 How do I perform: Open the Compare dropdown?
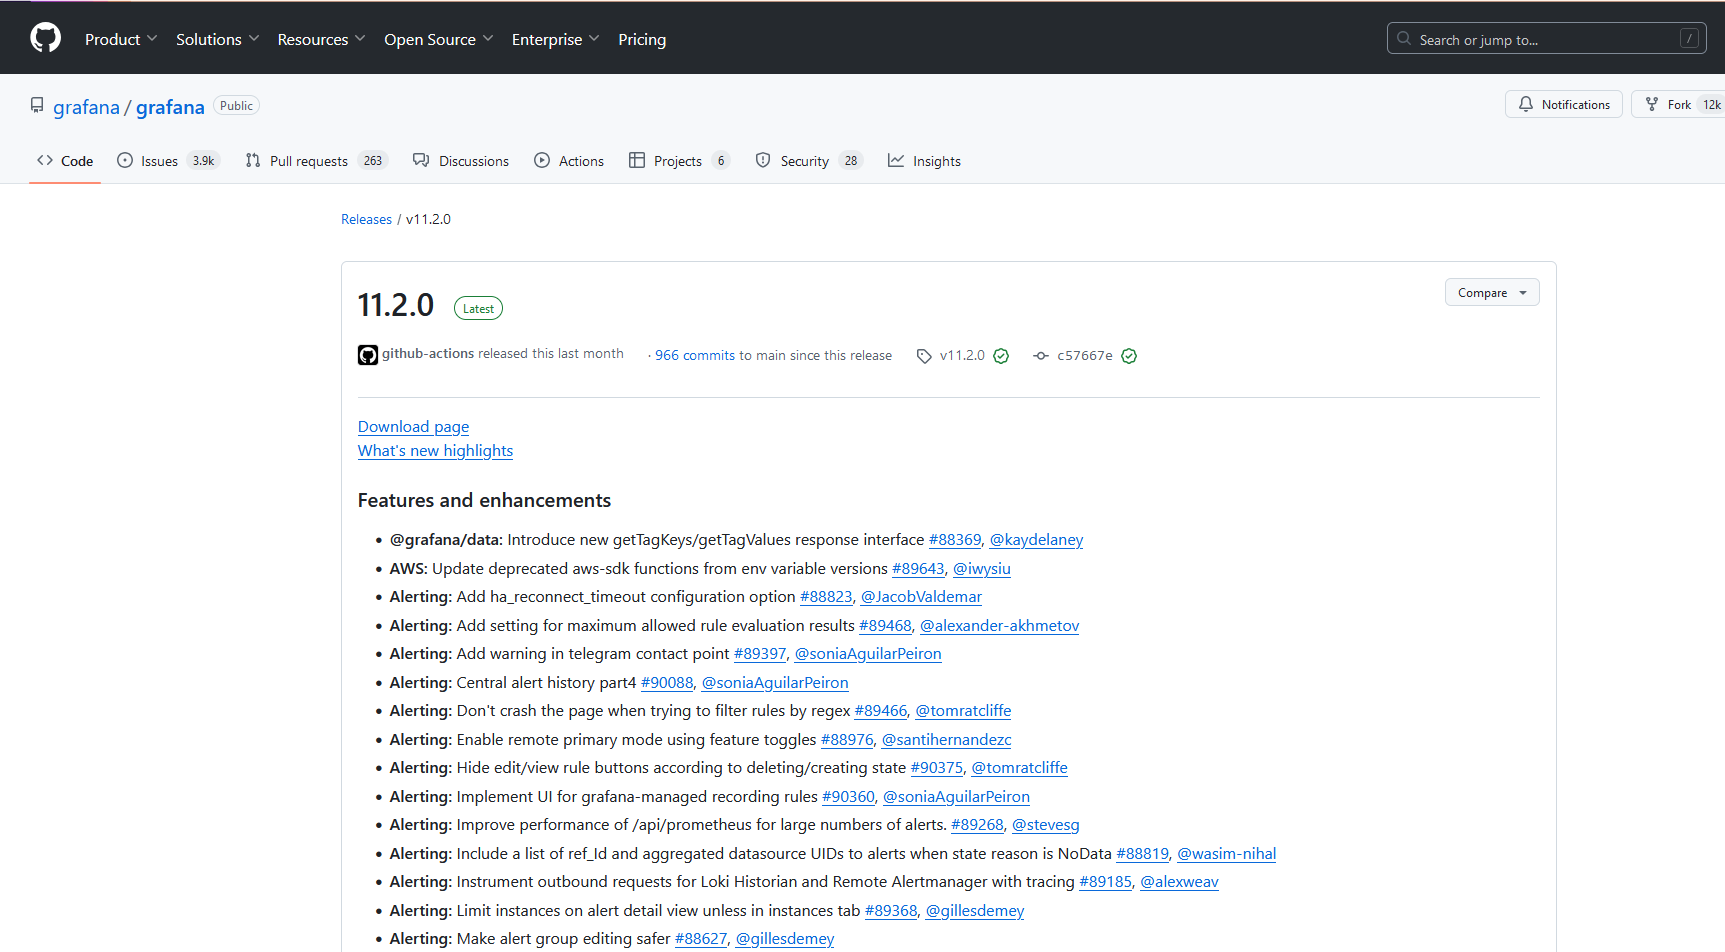tap(1492, 292)
